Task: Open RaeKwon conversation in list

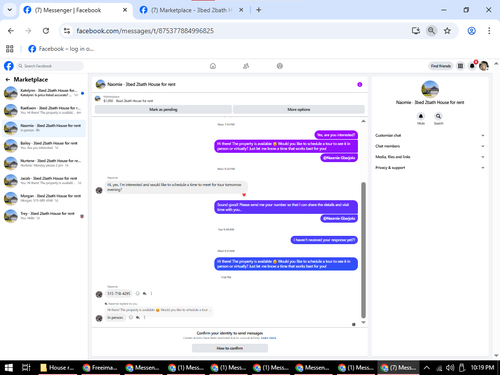Action: (x=44, y=110)
